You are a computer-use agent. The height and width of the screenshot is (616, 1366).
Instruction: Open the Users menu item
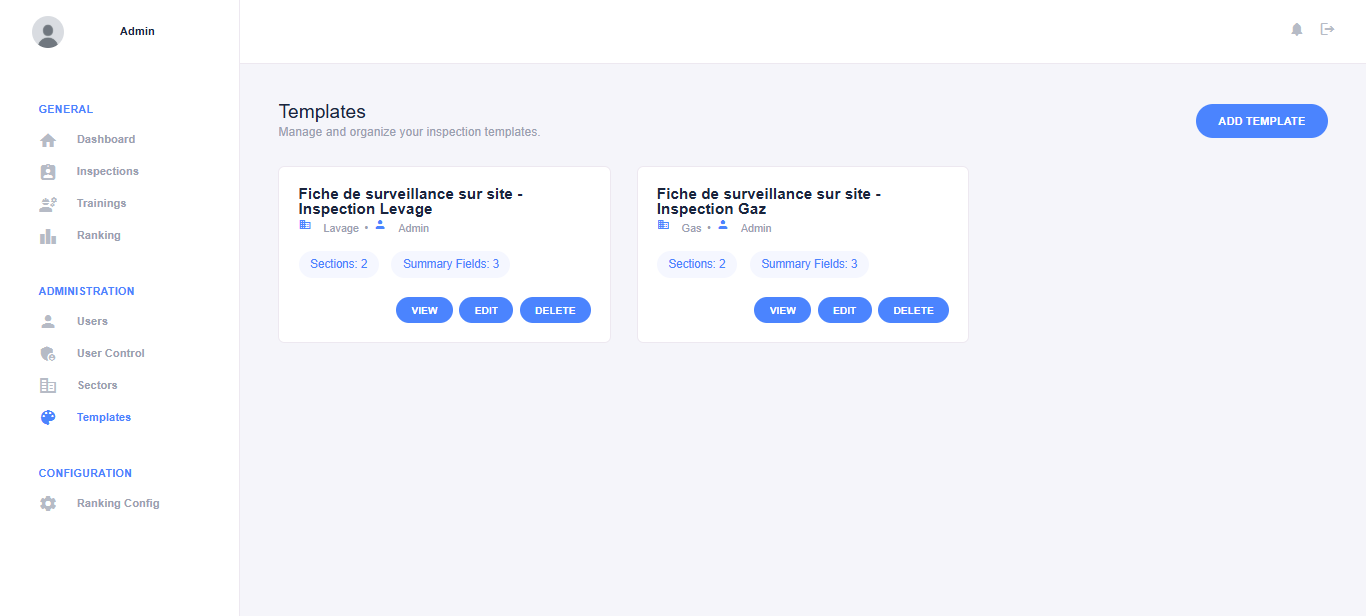pos(92,322)
